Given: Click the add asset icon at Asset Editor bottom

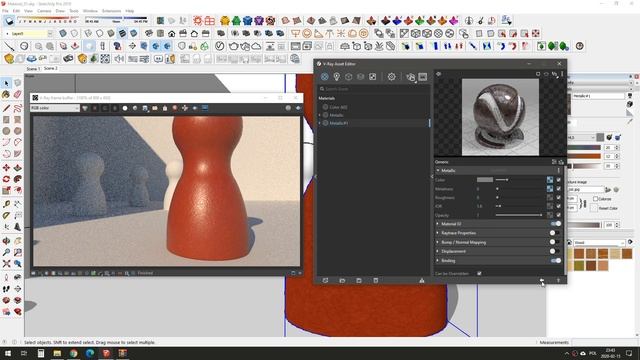Looking at the screenshot, I should coord(325,280).
